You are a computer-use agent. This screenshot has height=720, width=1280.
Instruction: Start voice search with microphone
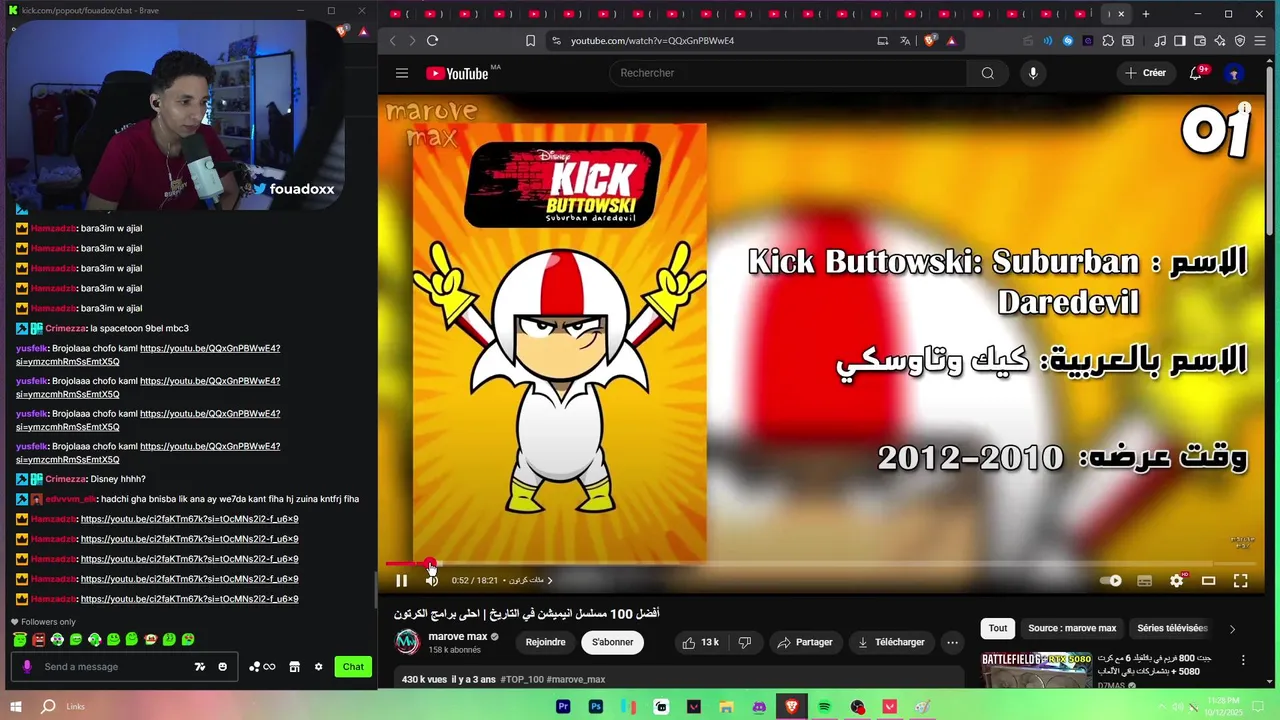click(1033, 73)
